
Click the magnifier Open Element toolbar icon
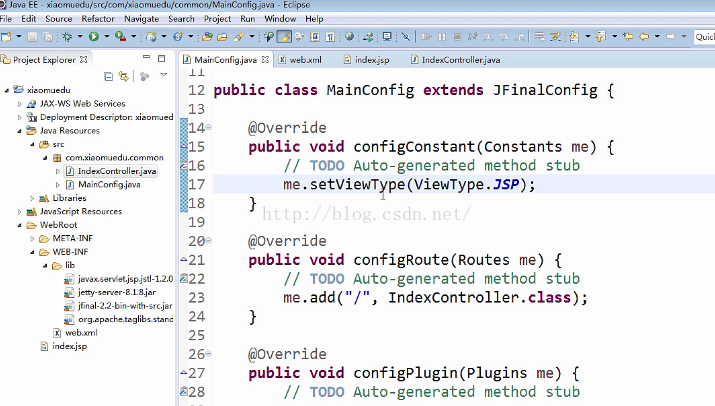click(x=269, y=36)
